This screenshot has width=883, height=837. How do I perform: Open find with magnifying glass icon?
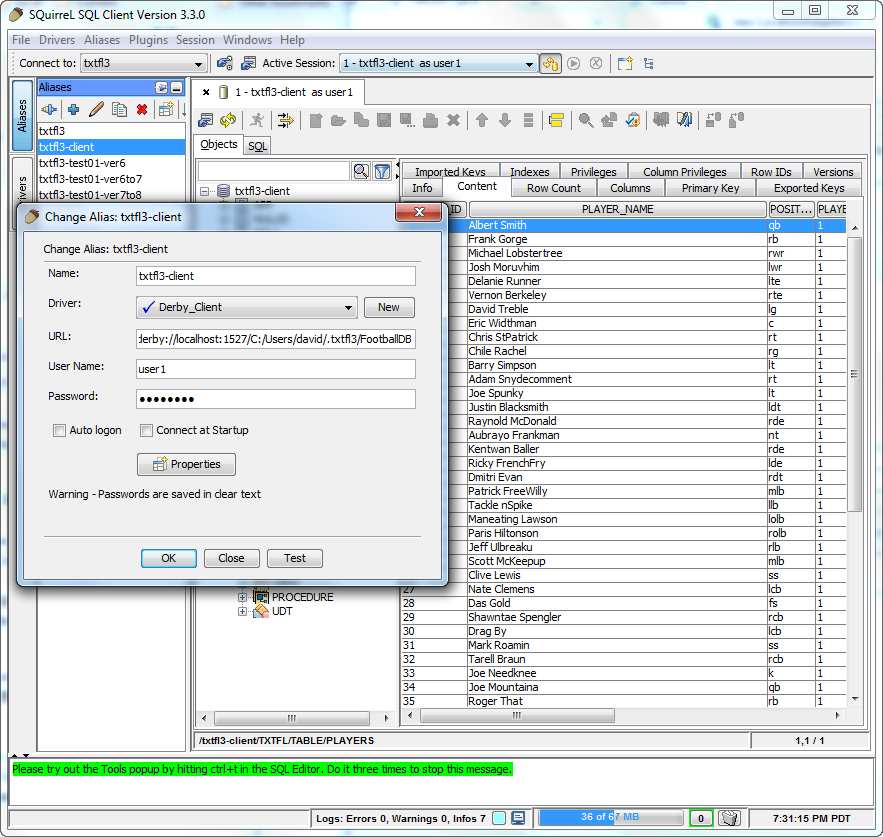point(586,120)
